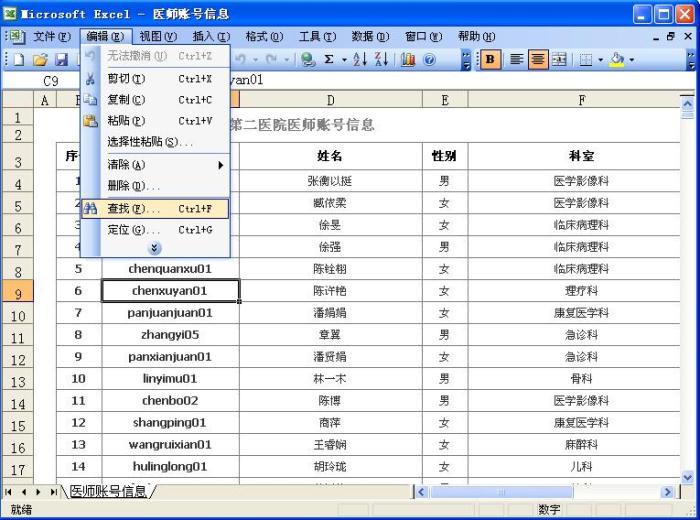Click the Fill Color paint bucket
Screen dimensions: 700x520
pos(616,60)
